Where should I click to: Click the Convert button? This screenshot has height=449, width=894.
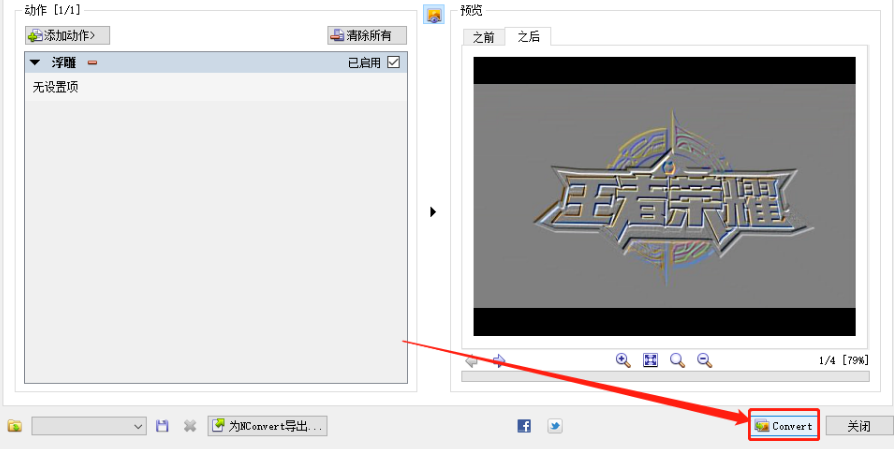(x=784, y=426)
